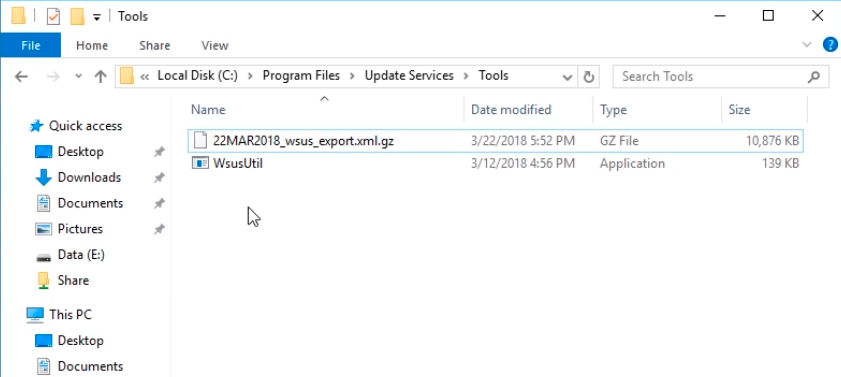The image size is (841, 377).
Task: Open Share folder in navigation pane
Action: pyautogui.click(x=73, y=280)
